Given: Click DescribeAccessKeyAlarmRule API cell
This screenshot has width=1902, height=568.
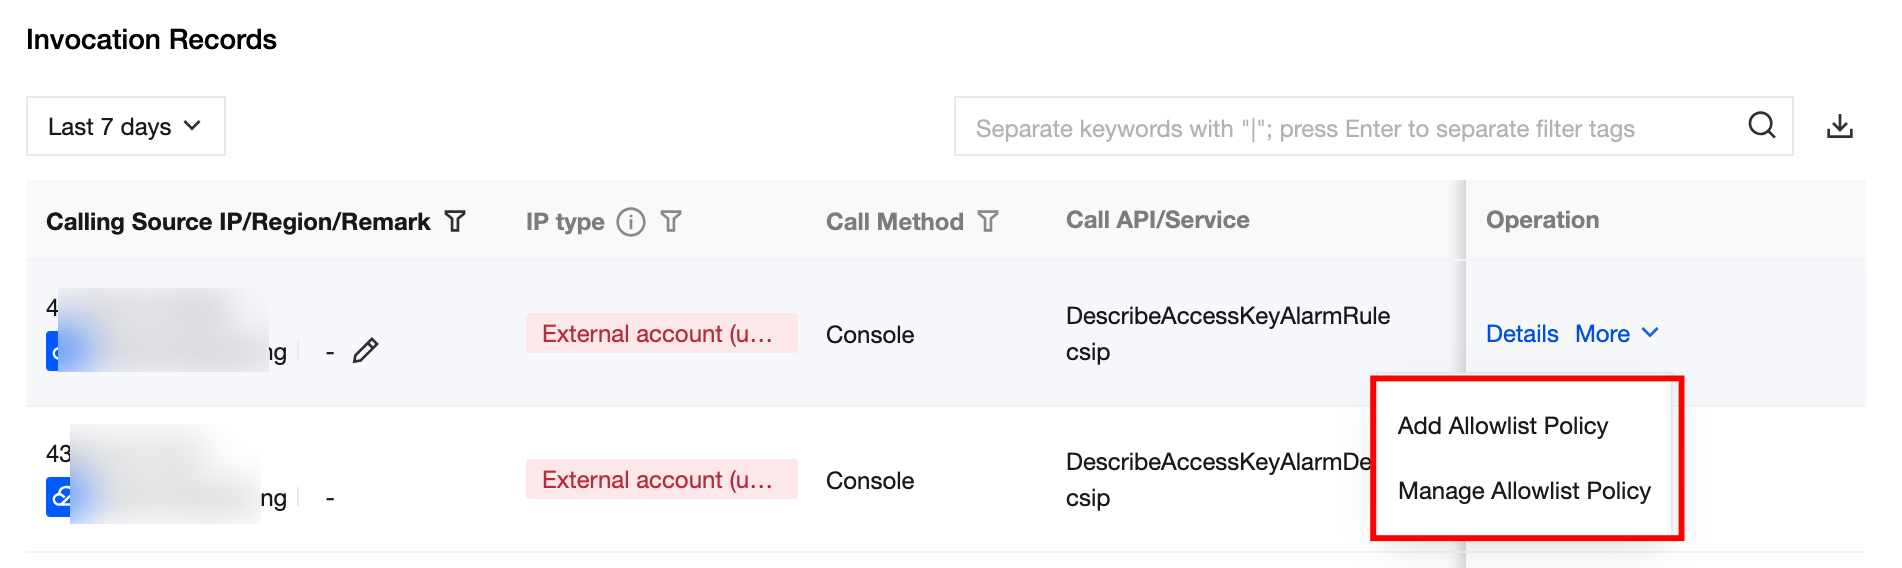Looking at the screenshot, I should click(1227, 316).
